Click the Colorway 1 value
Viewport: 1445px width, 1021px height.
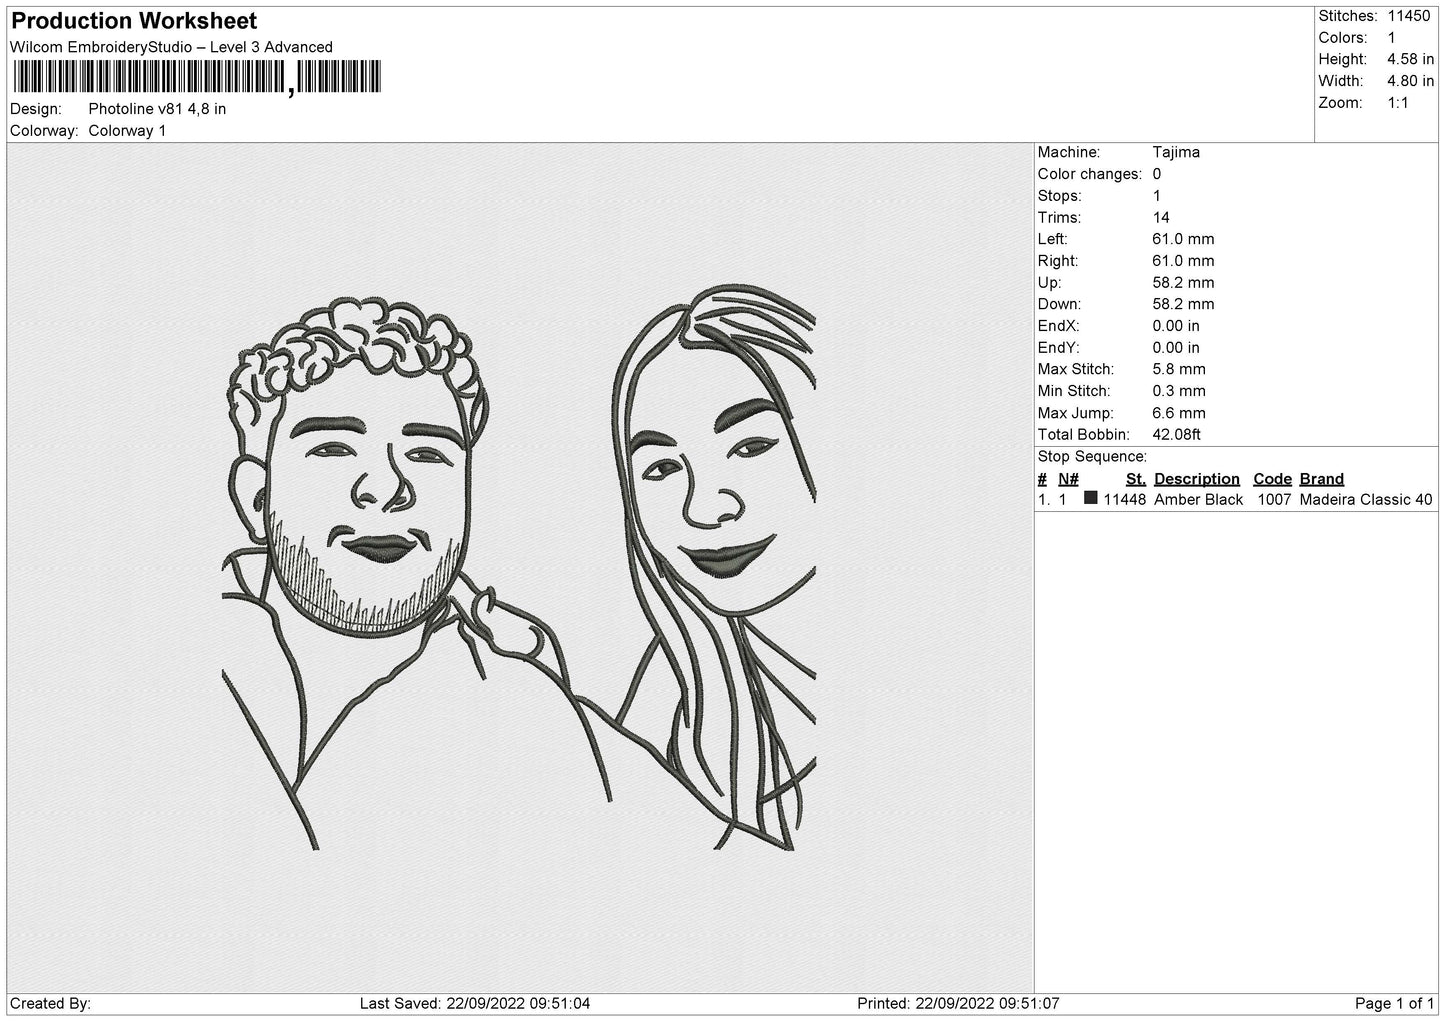127,131
